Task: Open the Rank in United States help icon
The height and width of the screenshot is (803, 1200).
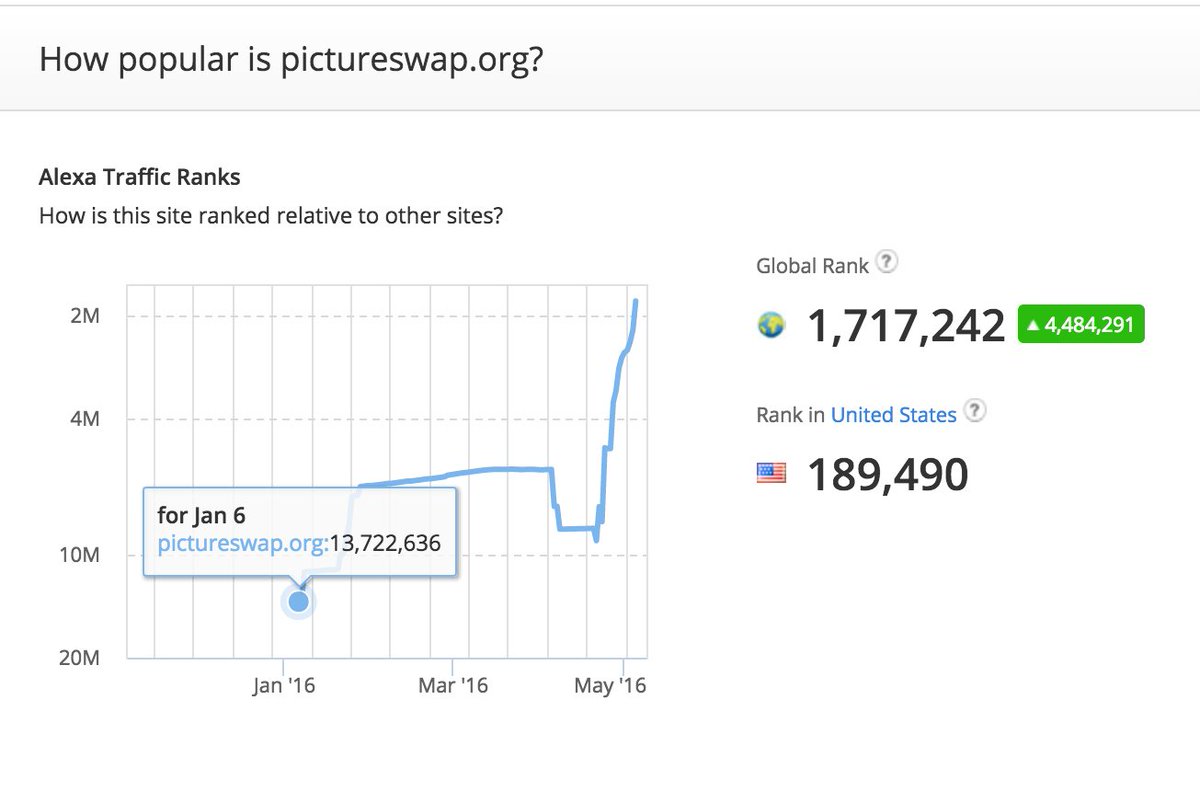Action: point(975,411)
